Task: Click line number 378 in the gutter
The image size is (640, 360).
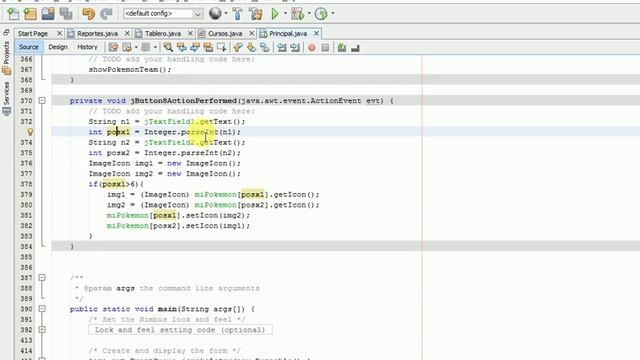Action: (x=27, y=184)
